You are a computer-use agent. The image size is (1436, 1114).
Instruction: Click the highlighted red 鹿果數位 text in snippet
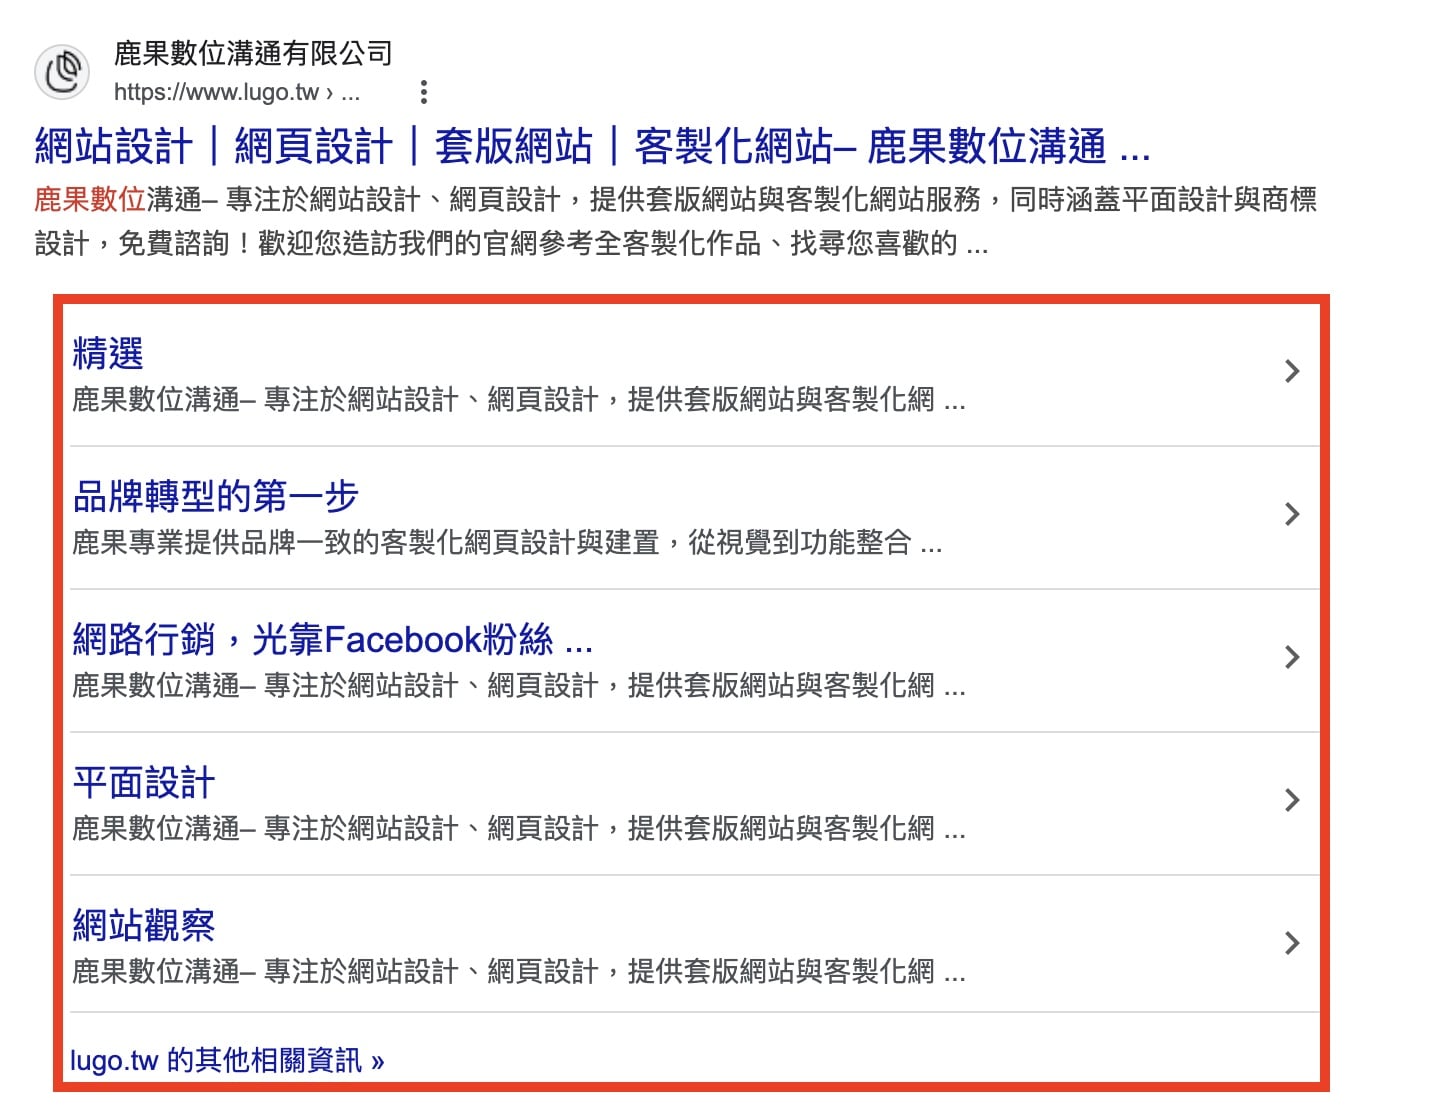tap(90, 200)
